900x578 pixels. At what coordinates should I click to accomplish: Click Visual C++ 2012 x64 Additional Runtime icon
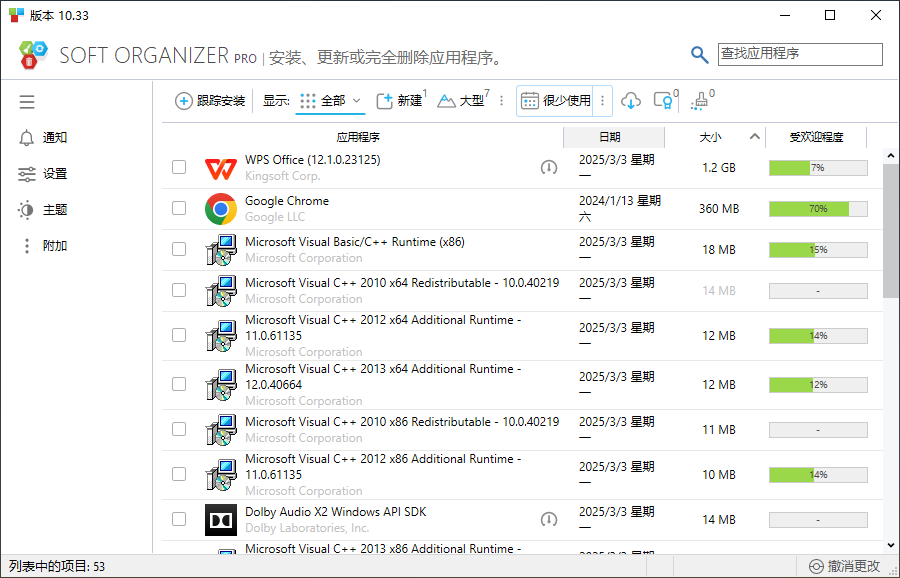coord(221,336)
